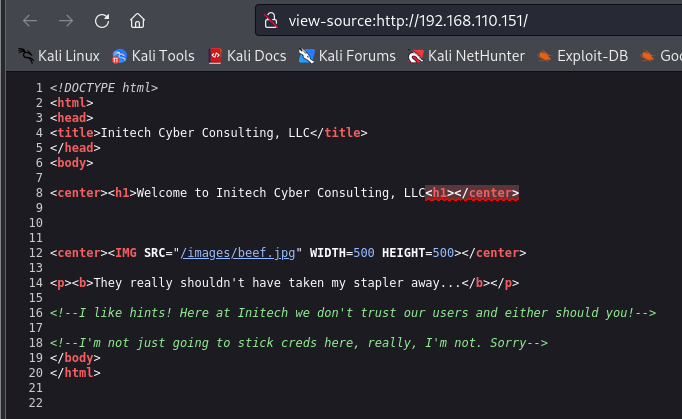The width and height of the screenshot is (682, 419).
Task: Click the DOCTYPE html declaration line
Action: (x=104, y=88)
